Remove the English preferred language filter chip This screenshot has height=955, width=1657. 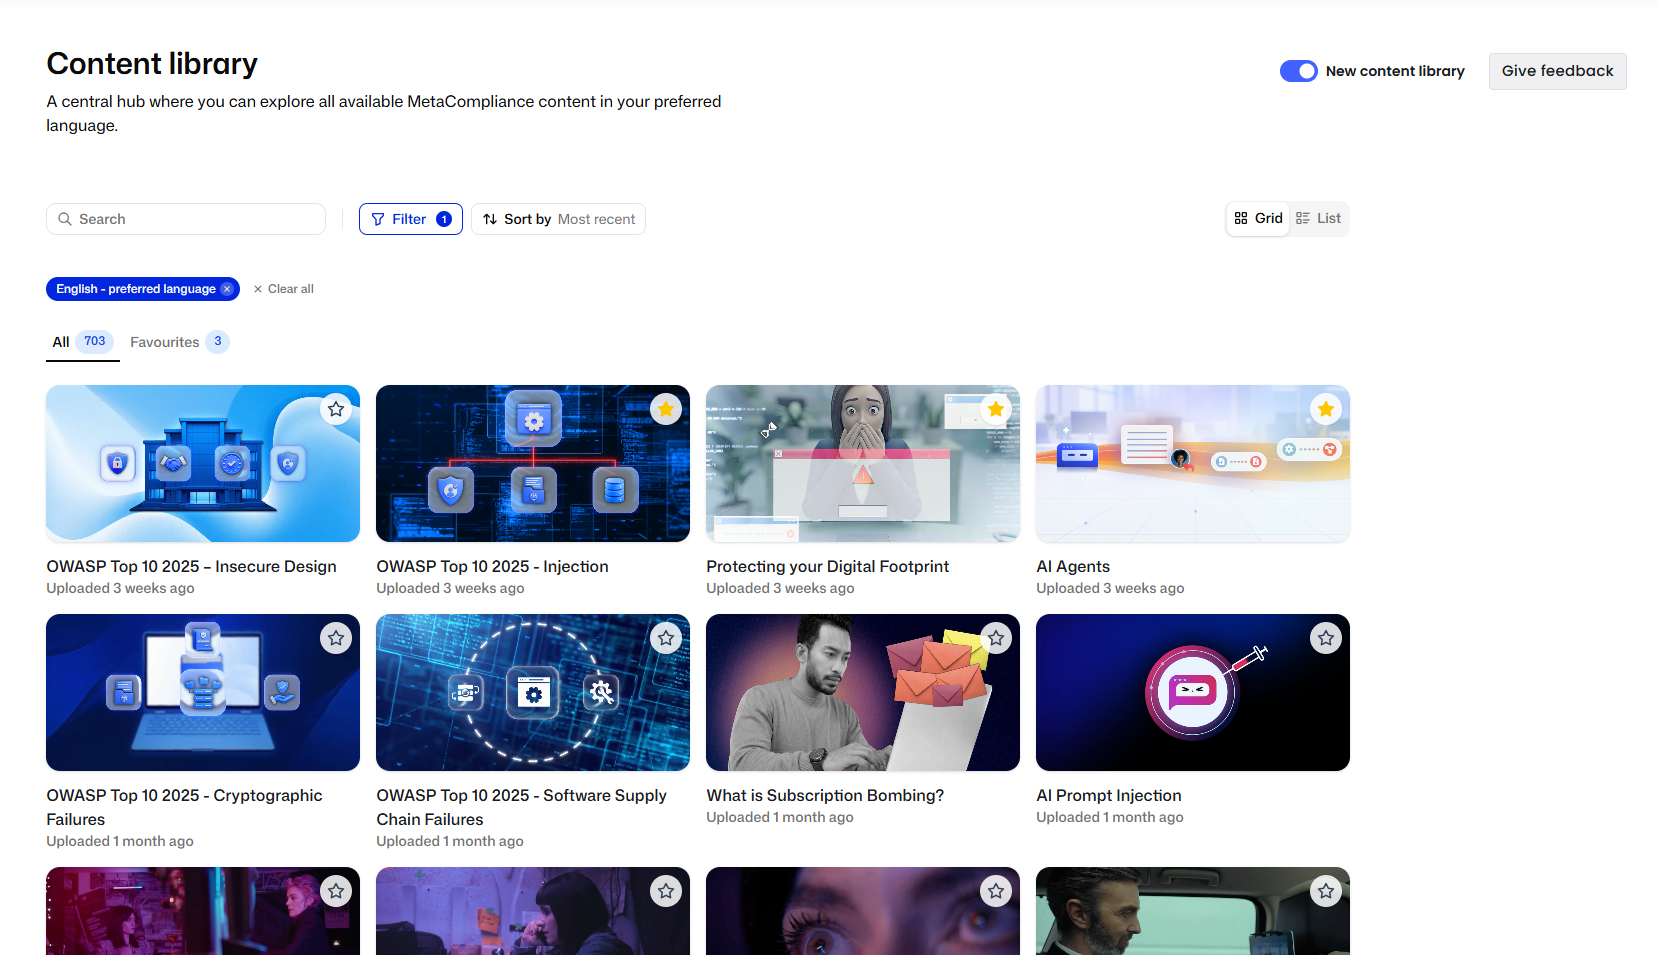pyautogui.click(x=227, y=289)
